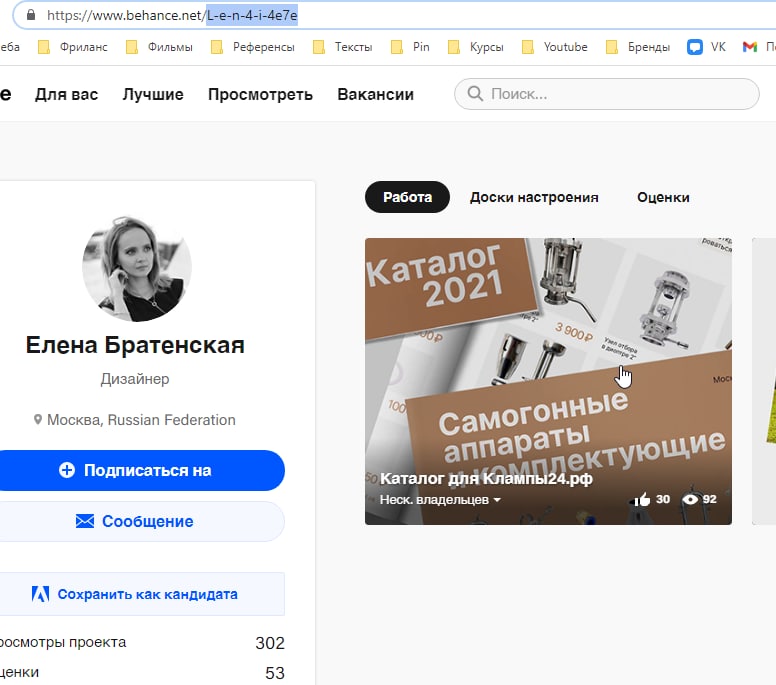The image size is (776, 685).
Task: Click the Behance URL in the address bar
Action: 172,15
